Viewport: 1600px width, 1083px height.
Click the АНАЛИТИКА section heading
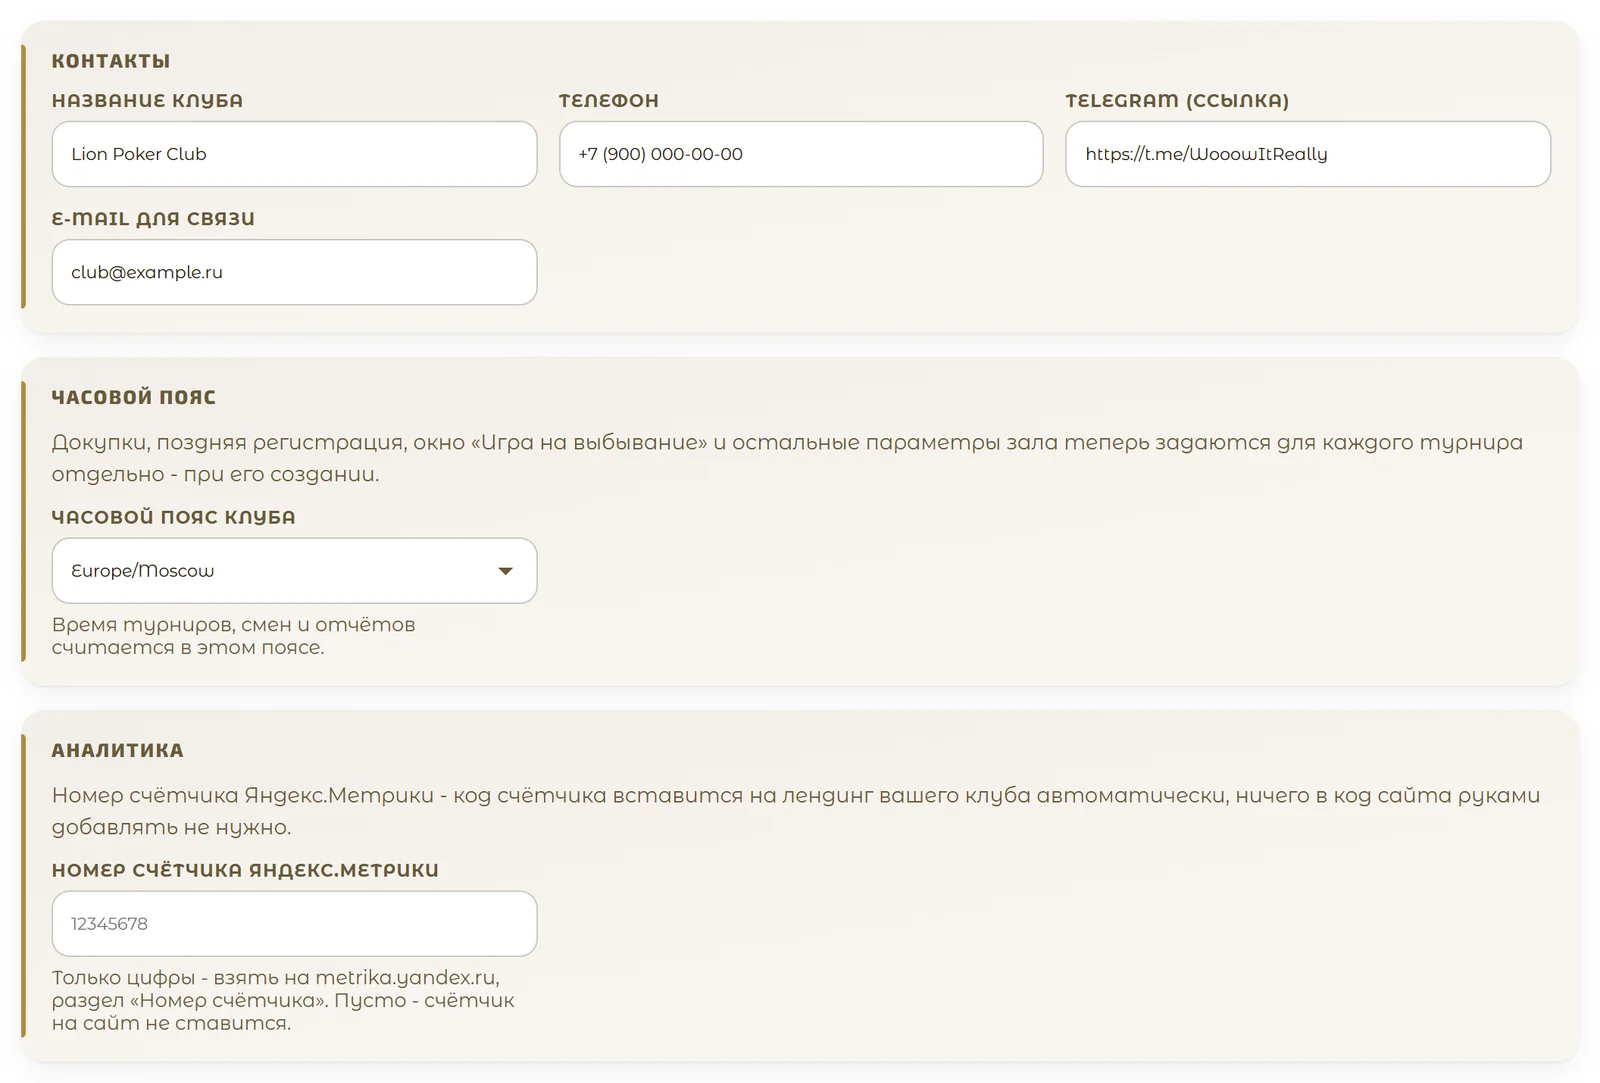pos(118,750)
